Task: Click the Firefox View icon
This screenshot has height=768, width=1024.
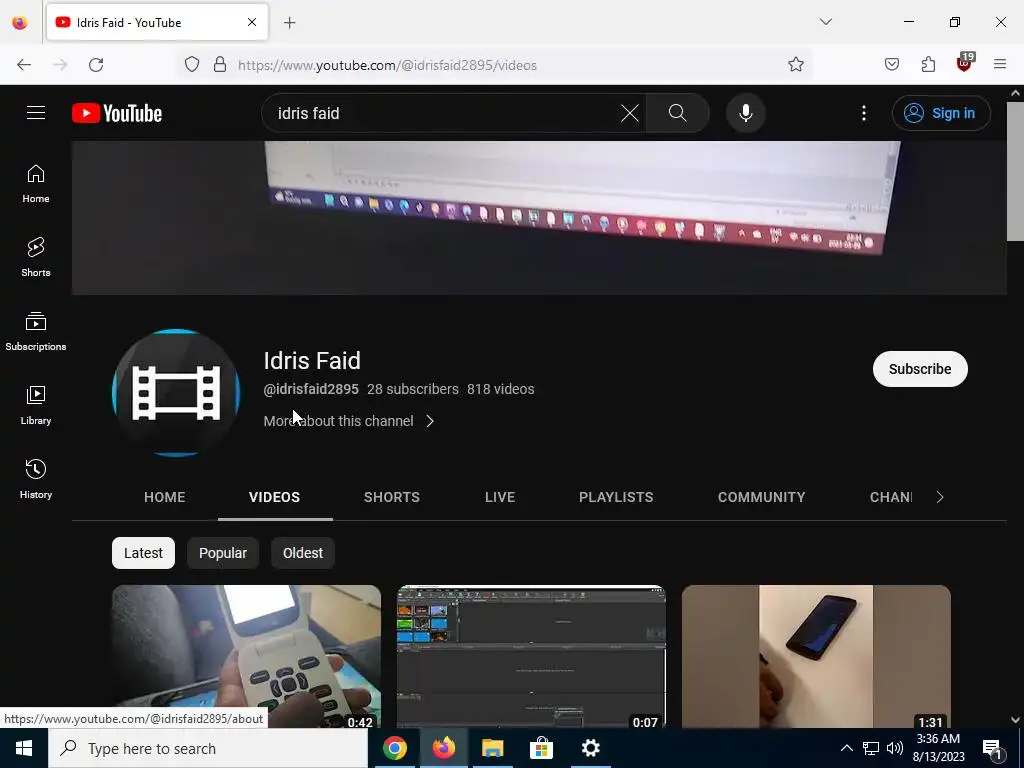Action: click(20, 23)
